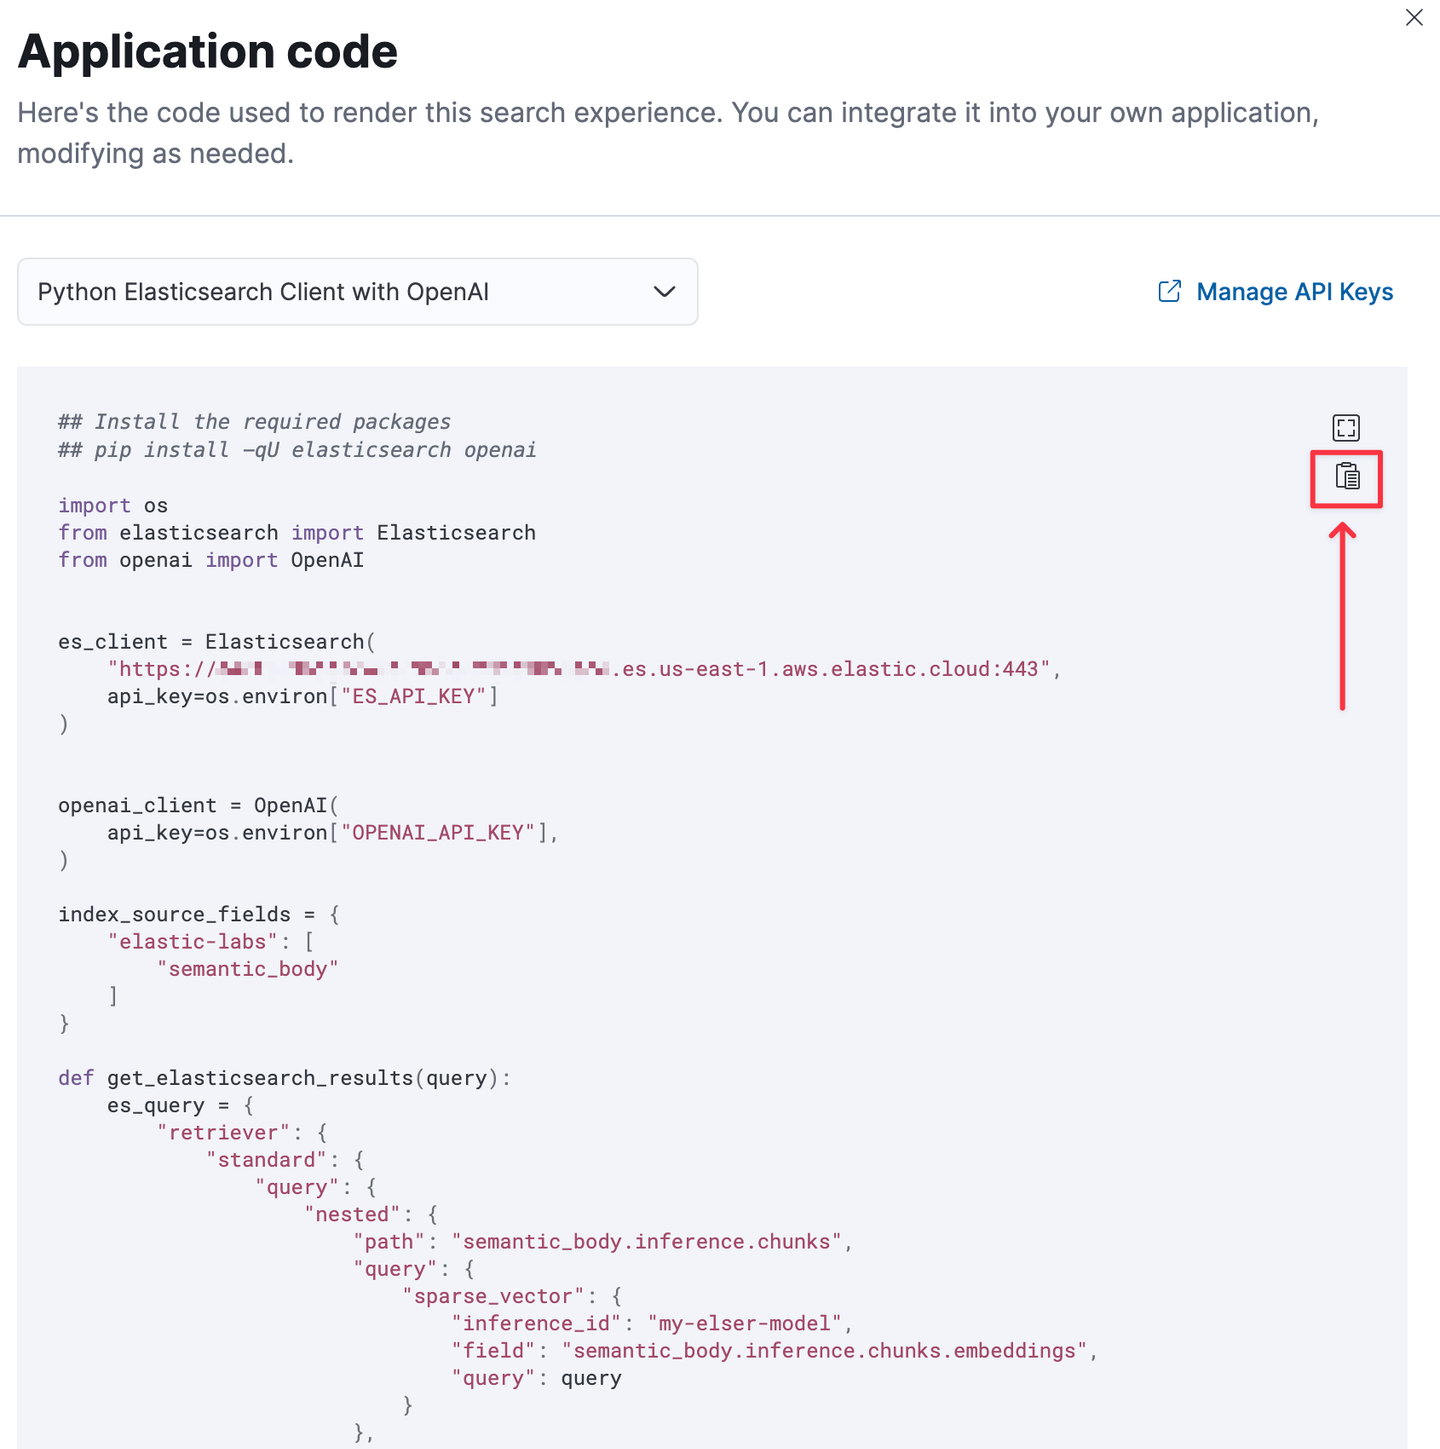Click the "ES_API_KEY" string in code

coord(413,696)
